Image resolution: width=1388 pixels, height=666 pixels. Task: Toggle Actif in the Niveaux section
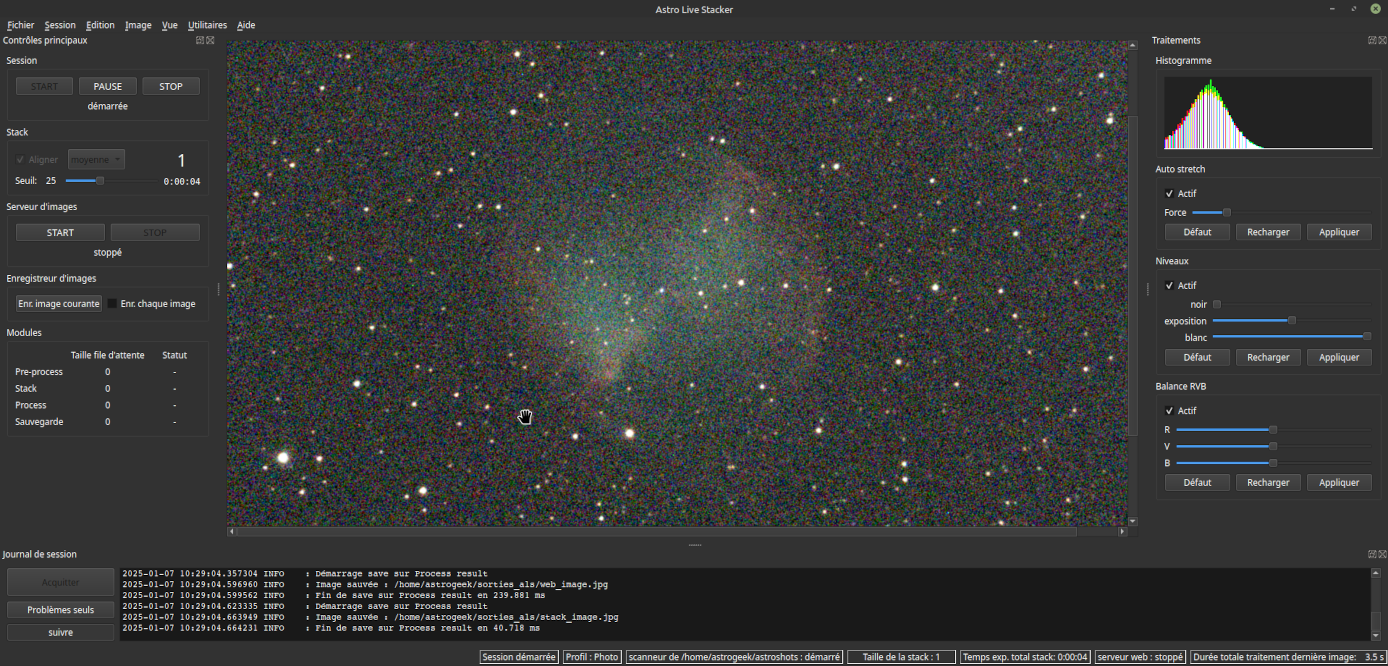[x=1169, y=285]
